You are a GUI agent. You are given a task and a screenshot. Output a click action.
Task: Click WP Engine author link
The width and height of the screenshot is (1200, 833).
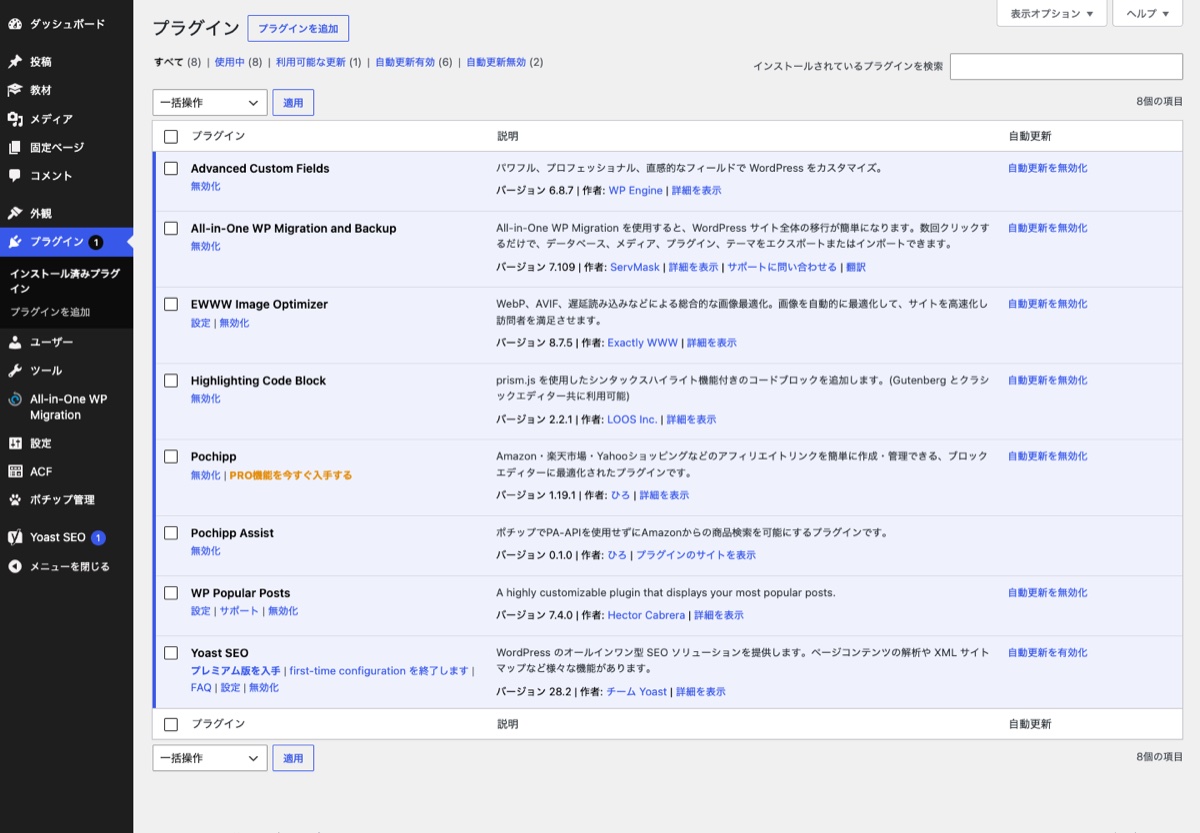(x=636, y=190)
